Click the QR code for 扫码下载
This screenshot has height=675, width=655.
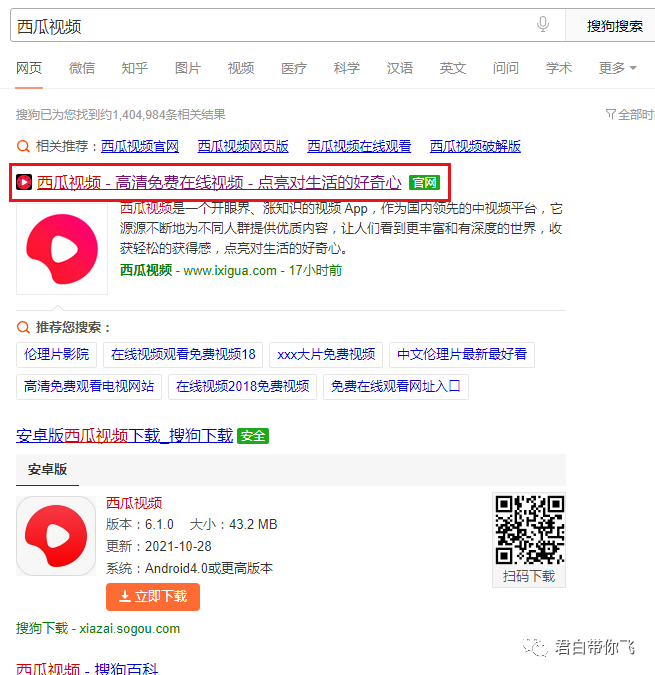[529, 529]
